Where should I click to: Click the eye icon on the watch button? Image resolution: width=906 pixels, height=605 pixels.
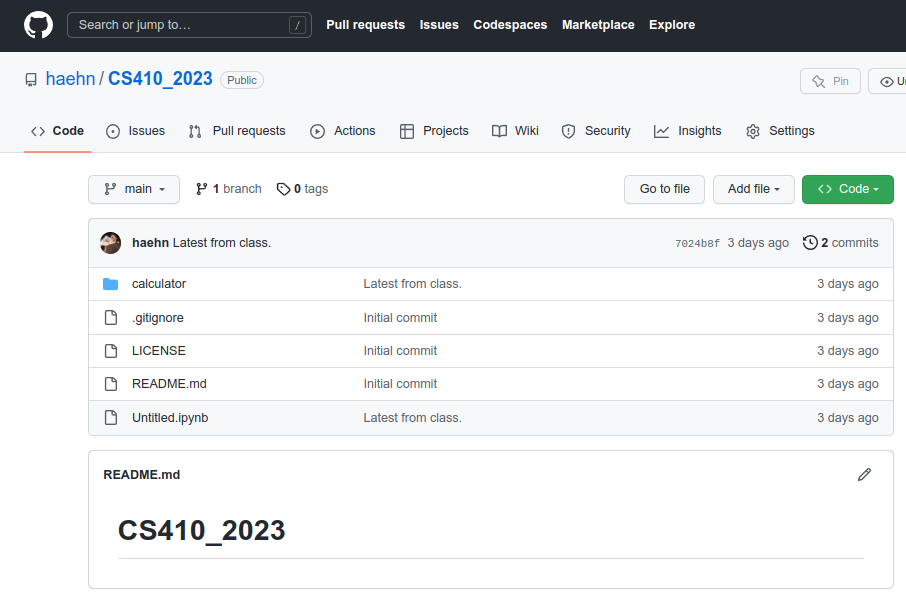click(x=886, y=82)
